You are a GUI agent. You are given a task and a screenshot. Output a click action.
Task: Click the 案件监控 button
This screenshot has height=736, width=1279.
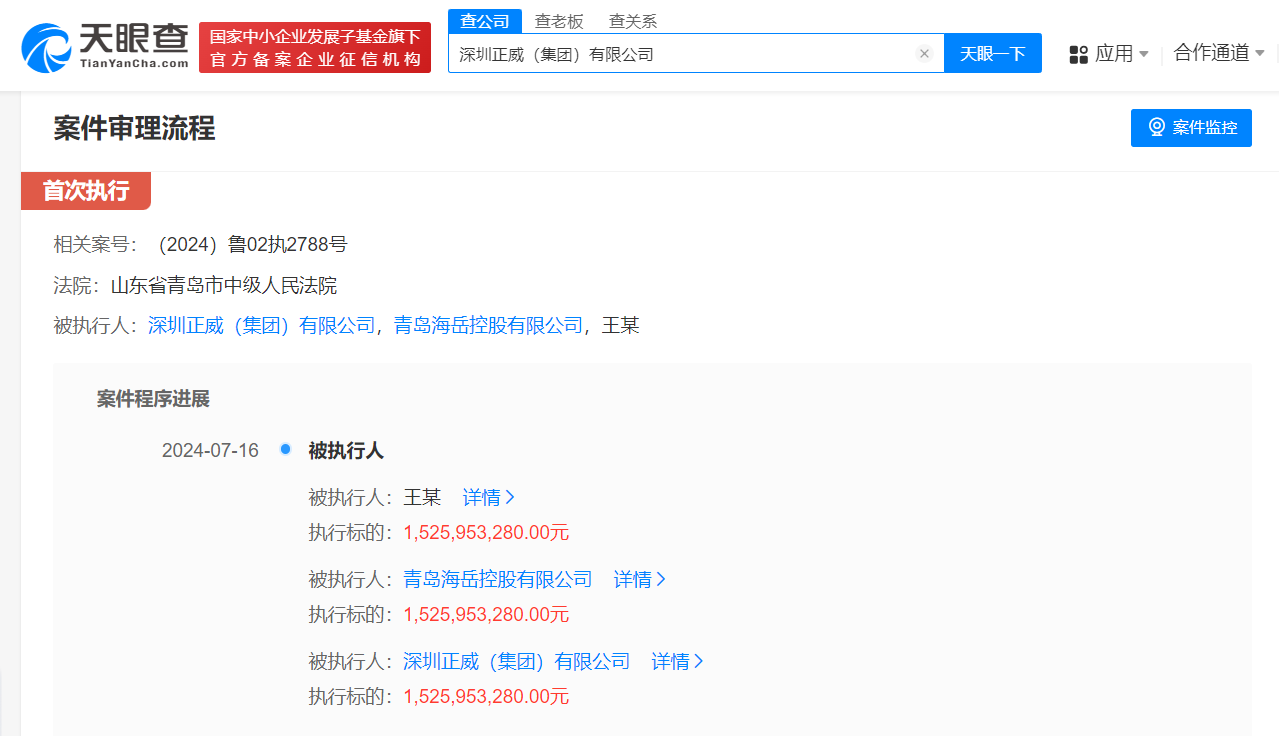(1190, 128)
